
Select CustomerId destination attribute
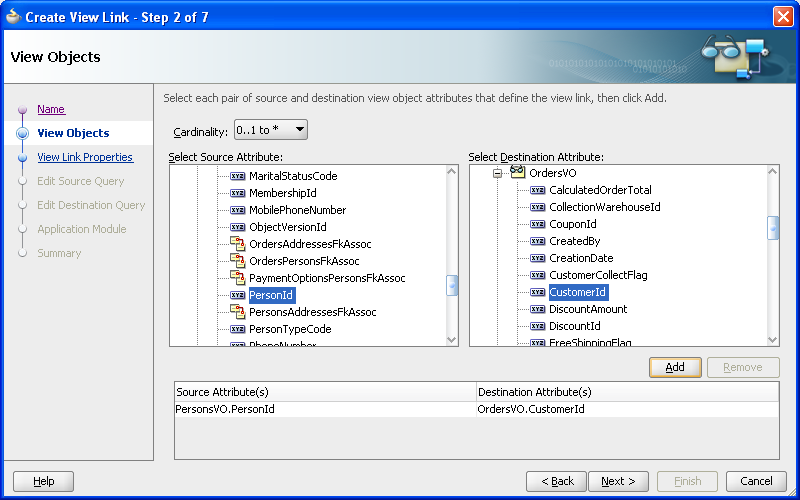(578, 292)
